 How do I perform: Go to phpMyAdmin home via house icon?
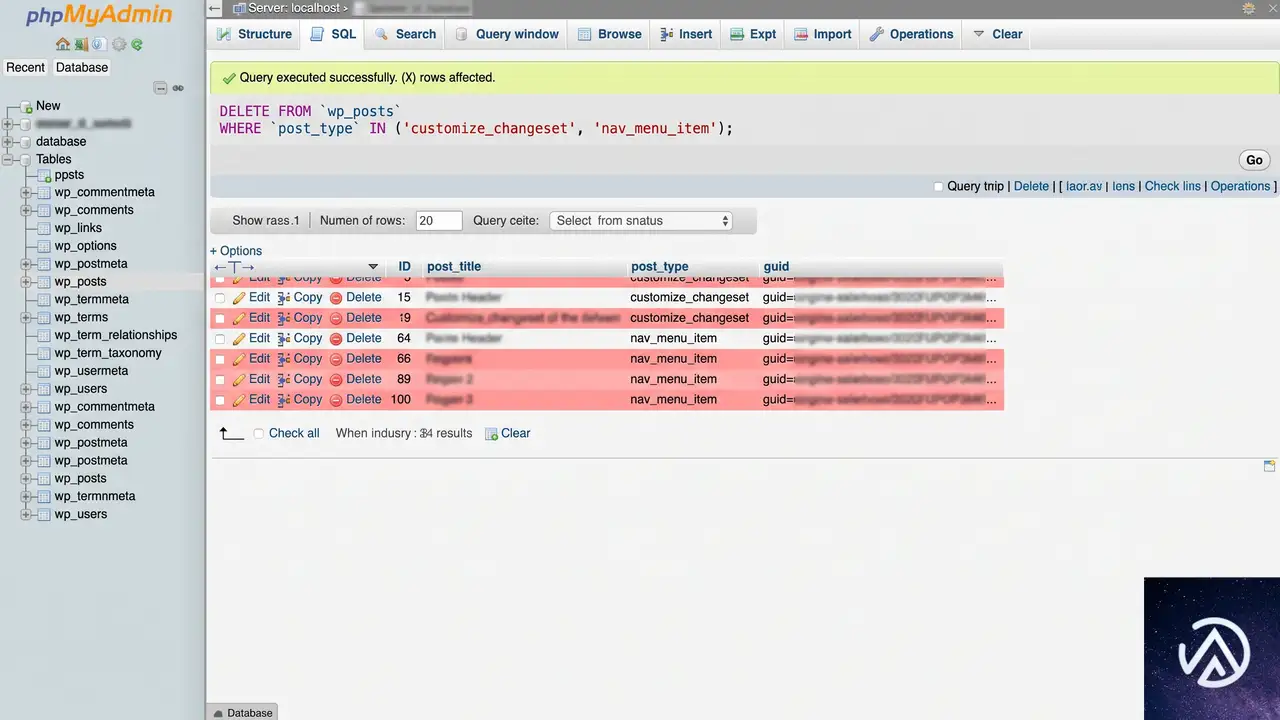coord(63,45)
